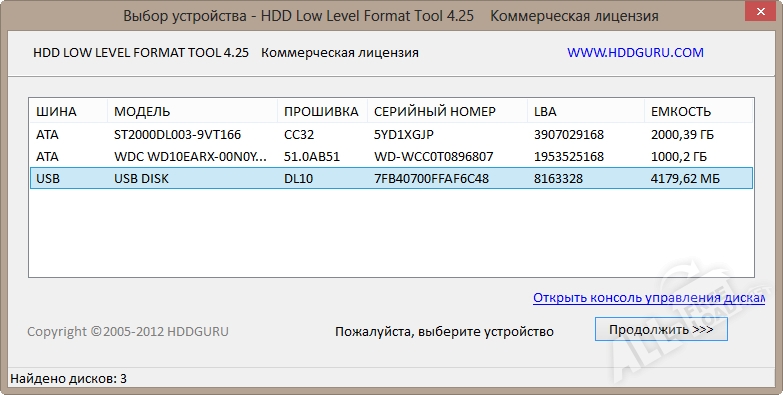This screenshot has height=395, width=783.
Task: Click the window title bar text
Action: 391,16
